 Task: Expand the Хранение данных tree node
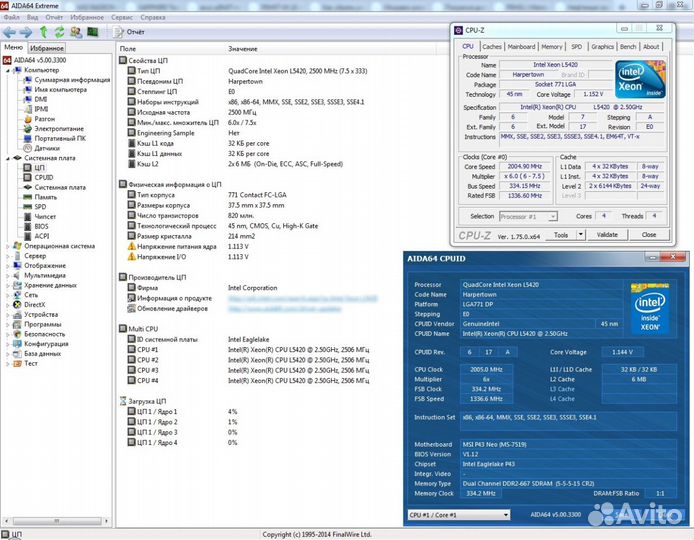8,285
